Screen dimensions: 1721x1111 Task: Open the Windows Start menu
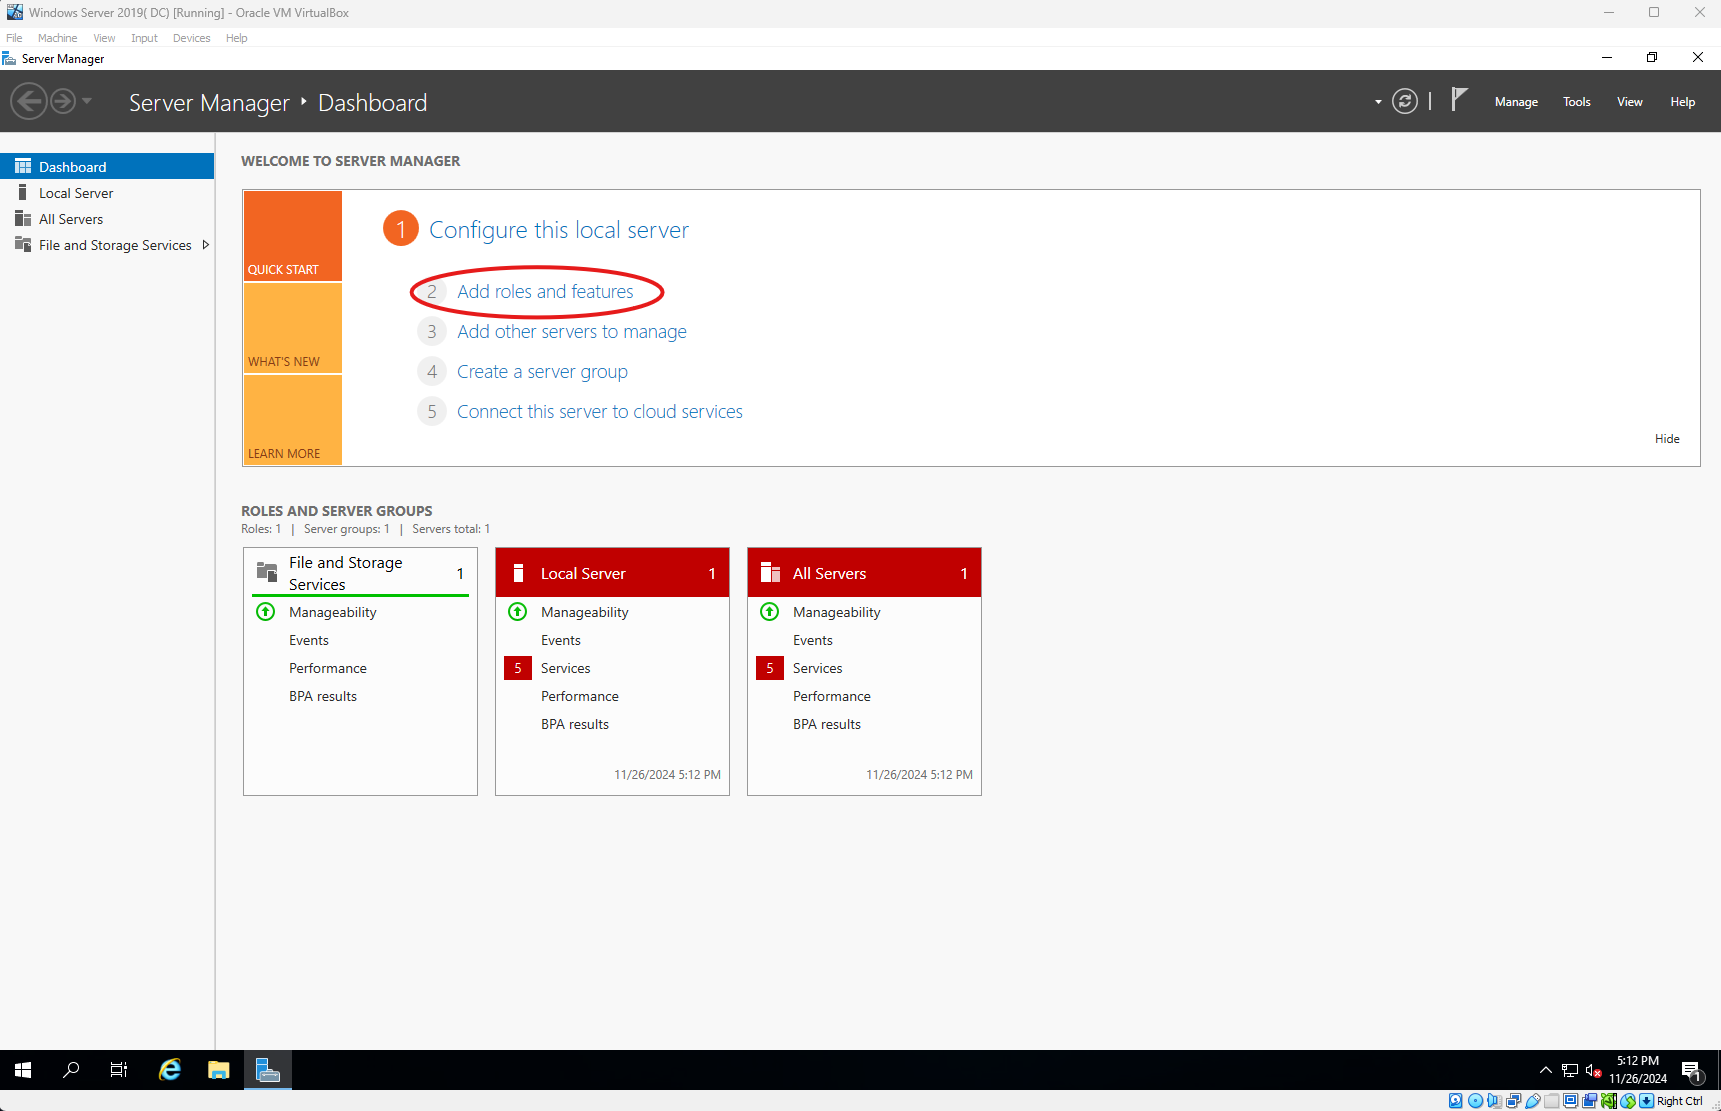[x=23, y=1070]
